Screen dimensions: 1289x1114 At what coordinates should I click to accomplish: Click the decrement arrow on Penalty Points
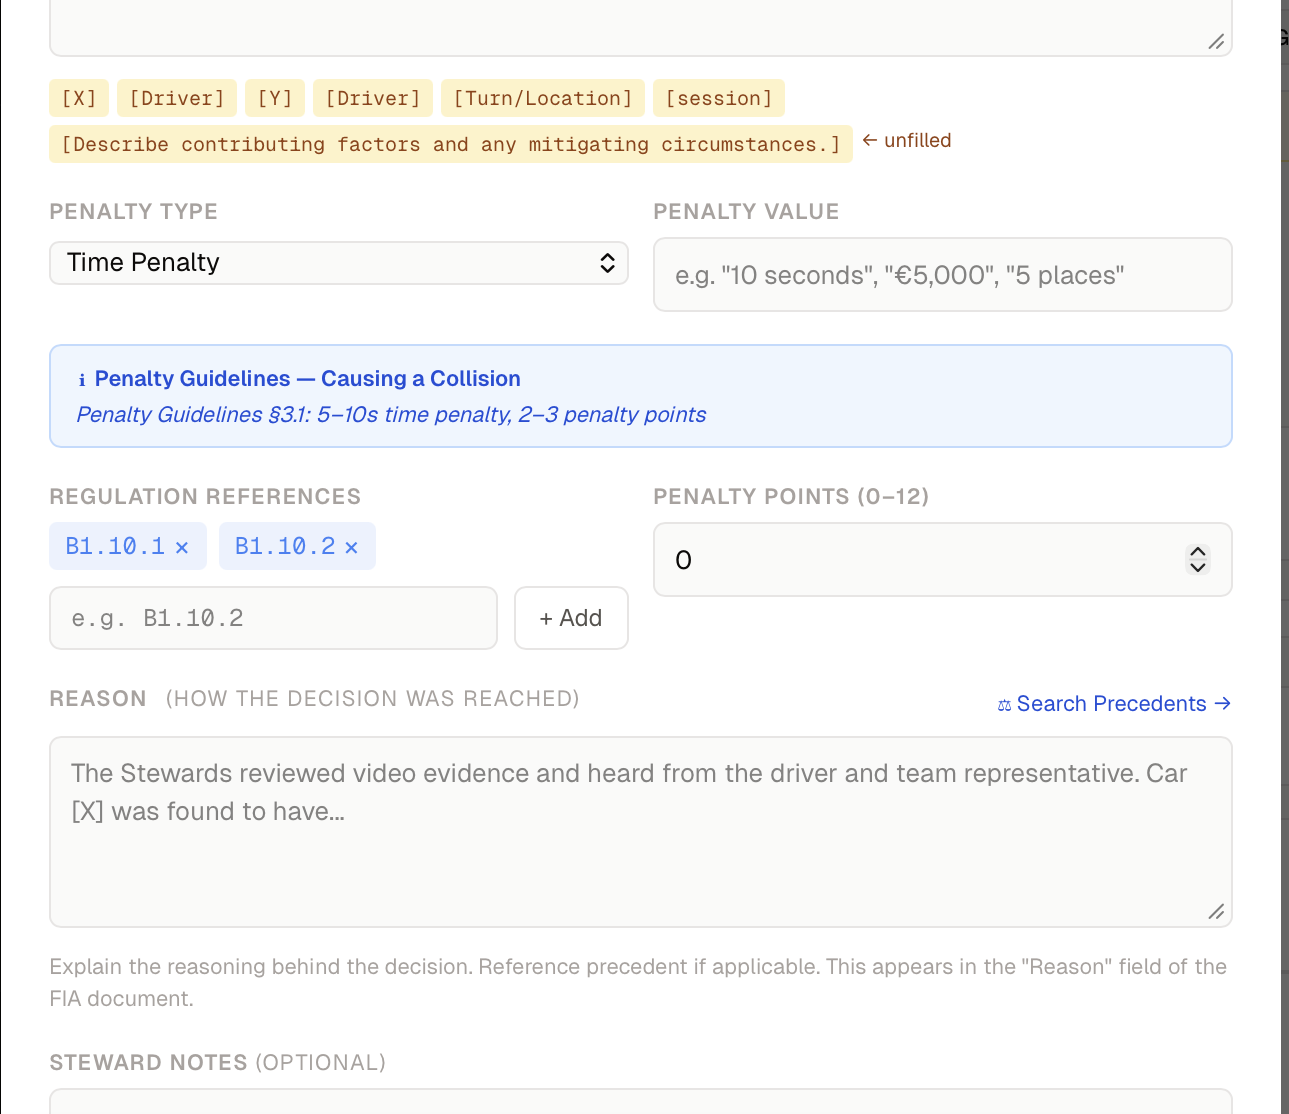[x=1197, y=567]
